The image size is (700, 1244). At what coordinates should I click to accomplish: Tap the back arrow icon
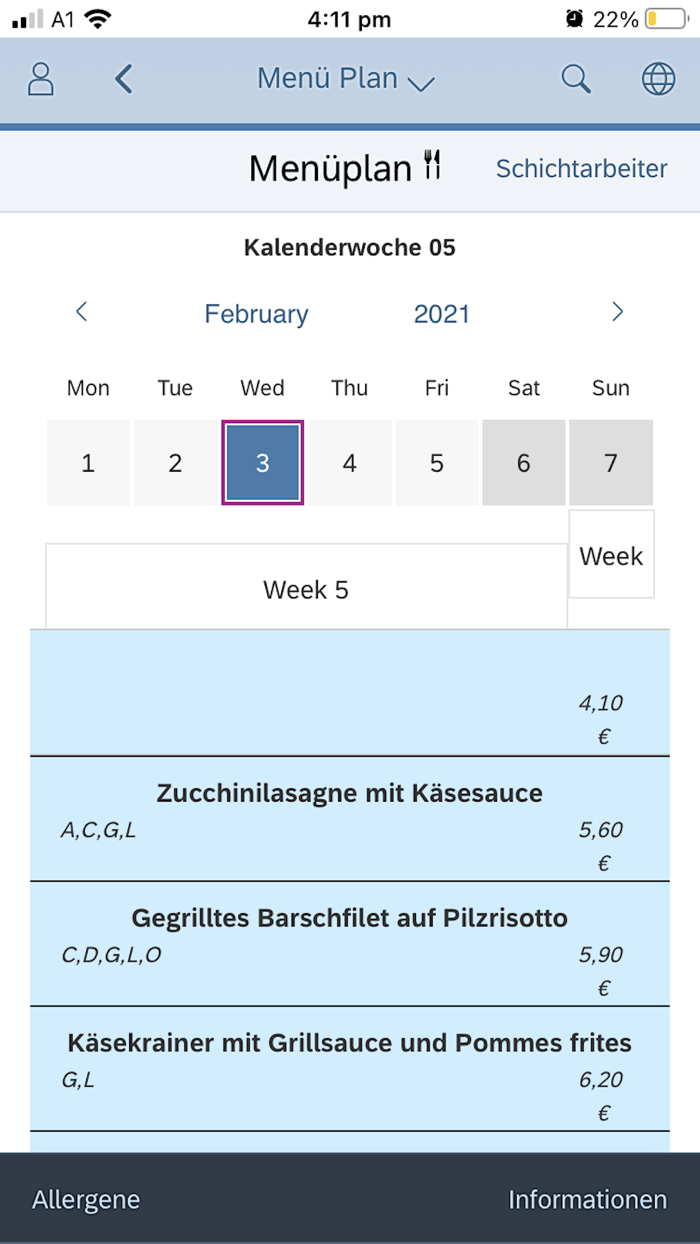click(x=124, y=79)
